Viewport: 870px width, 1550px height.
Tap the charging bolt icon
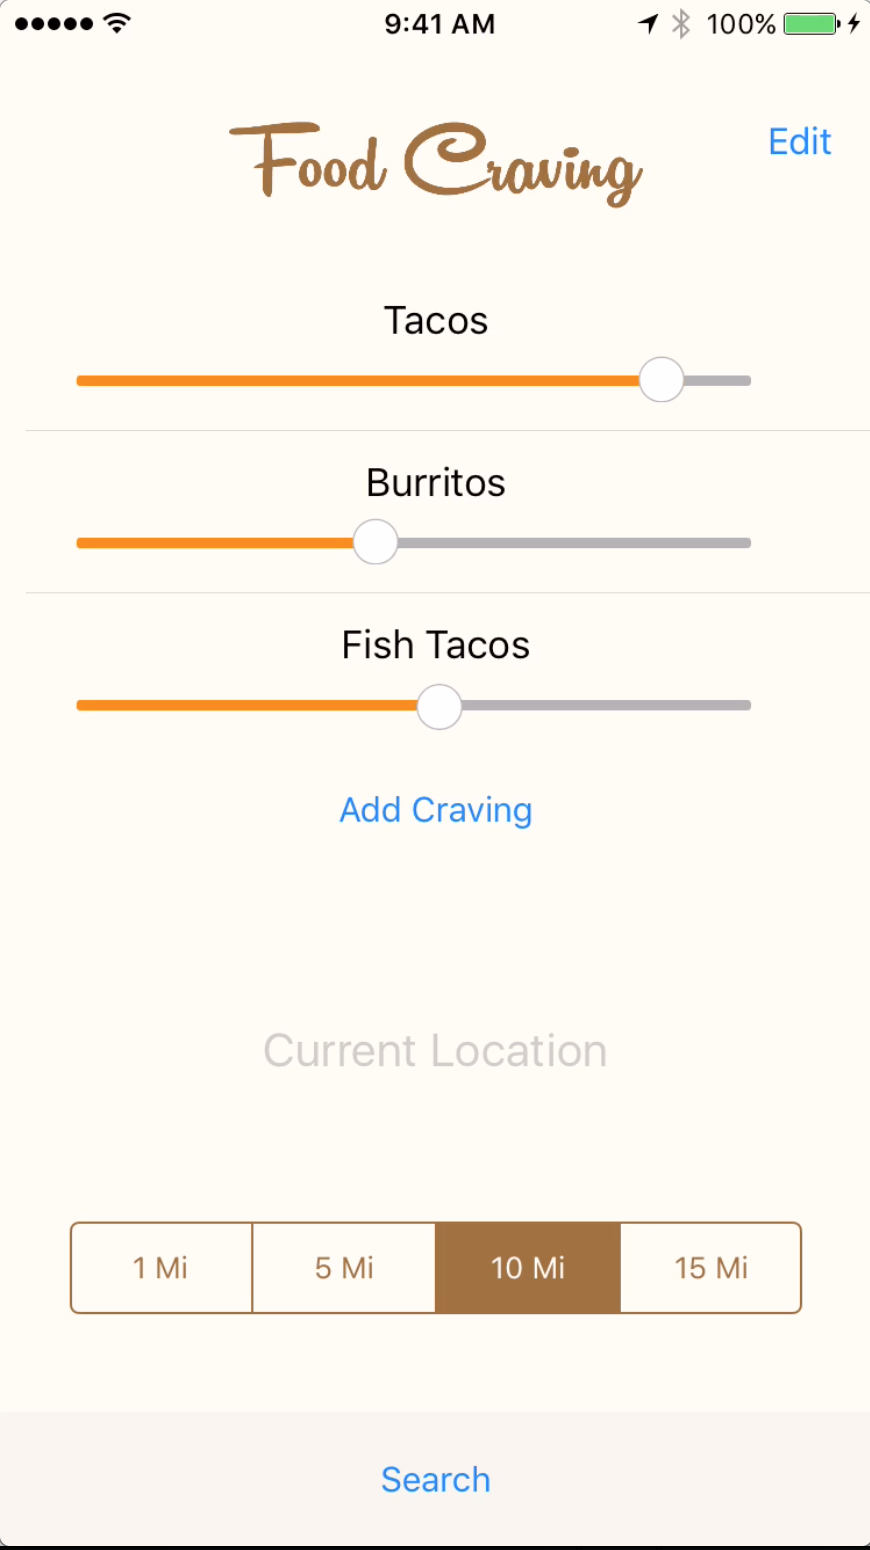point(854,24)
